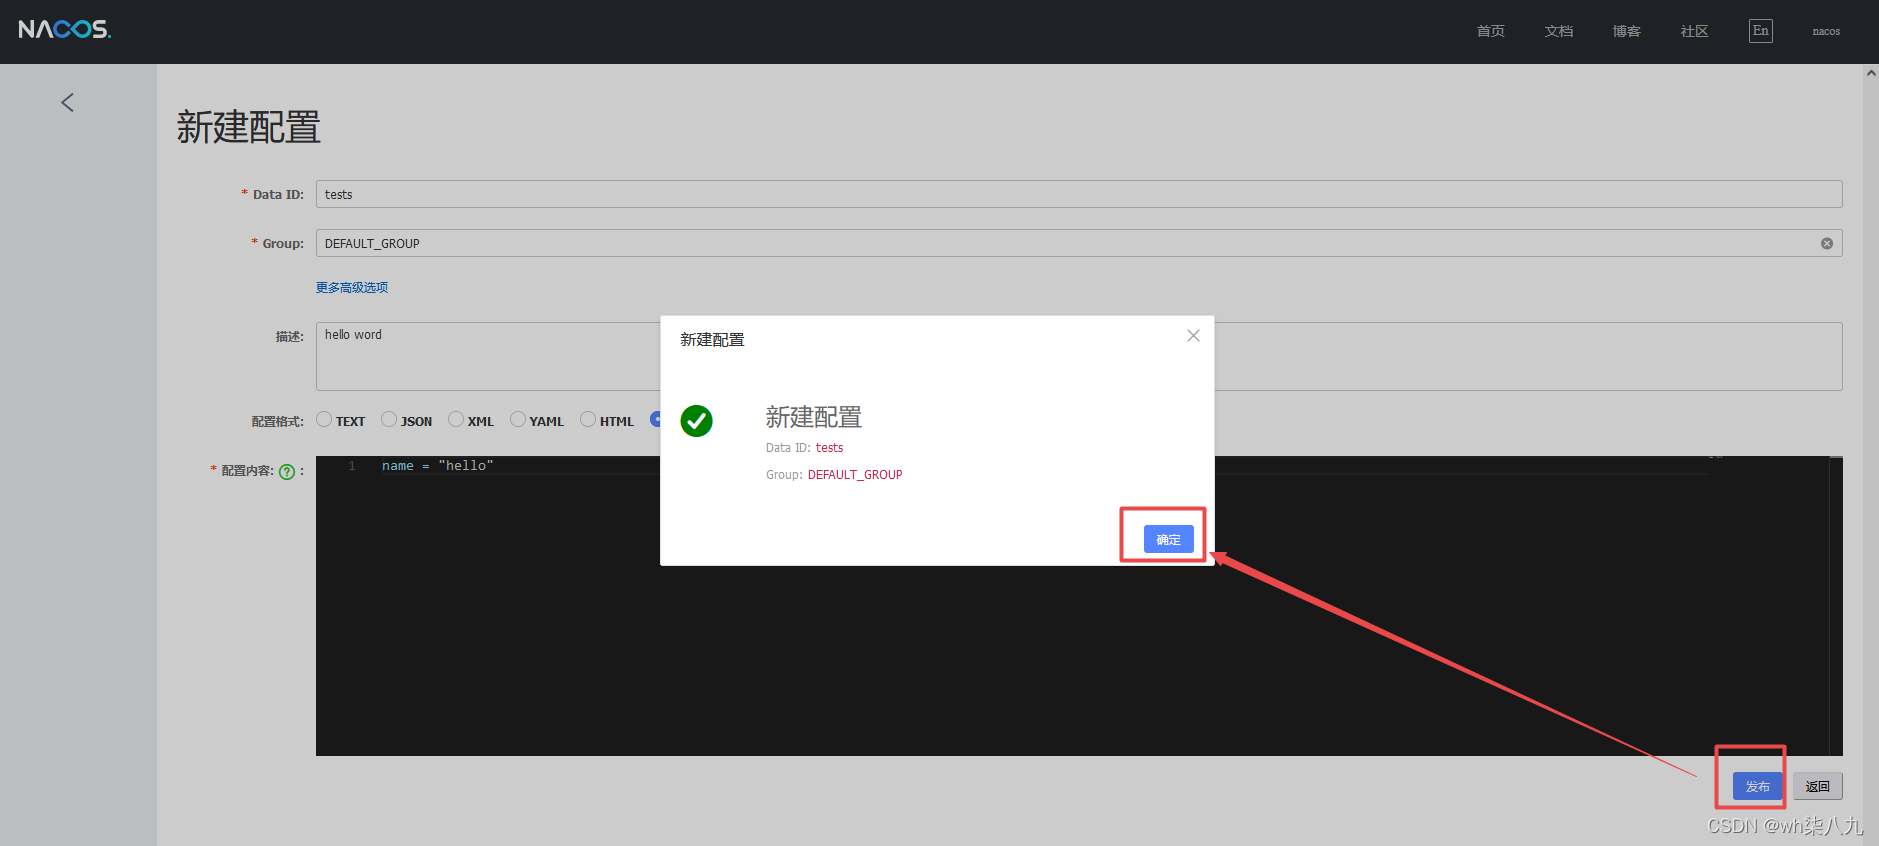Click the dialog title 新建配置
This screenshot has width=1879, height=846.
(712, 340)
